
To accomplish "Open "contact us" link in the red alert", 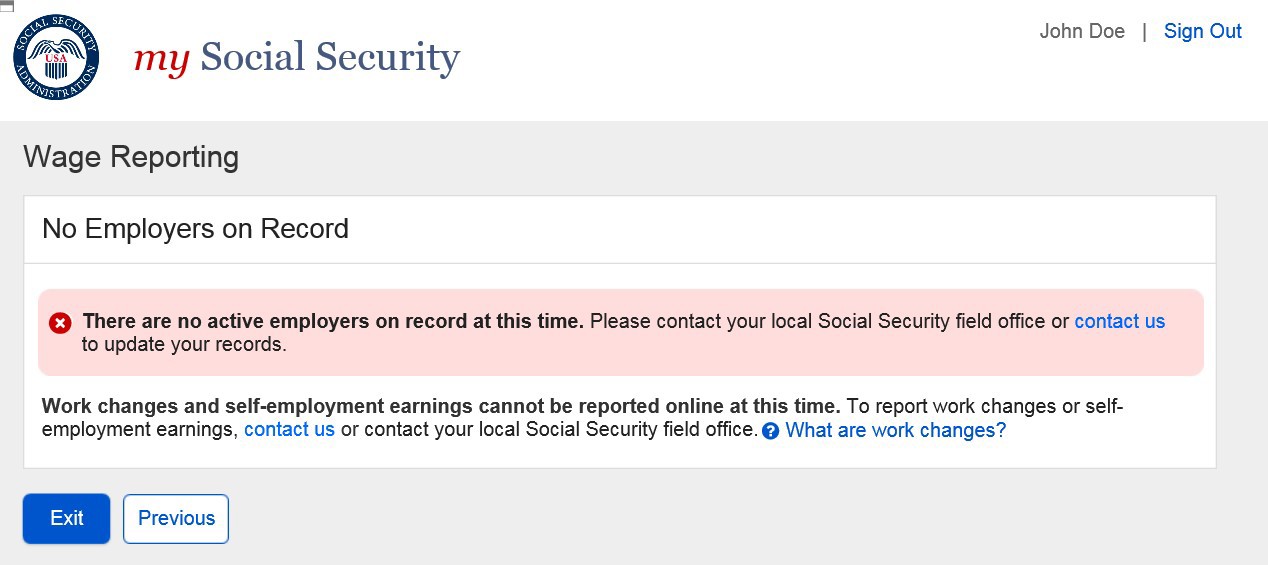I will [x=1119, y=321].
